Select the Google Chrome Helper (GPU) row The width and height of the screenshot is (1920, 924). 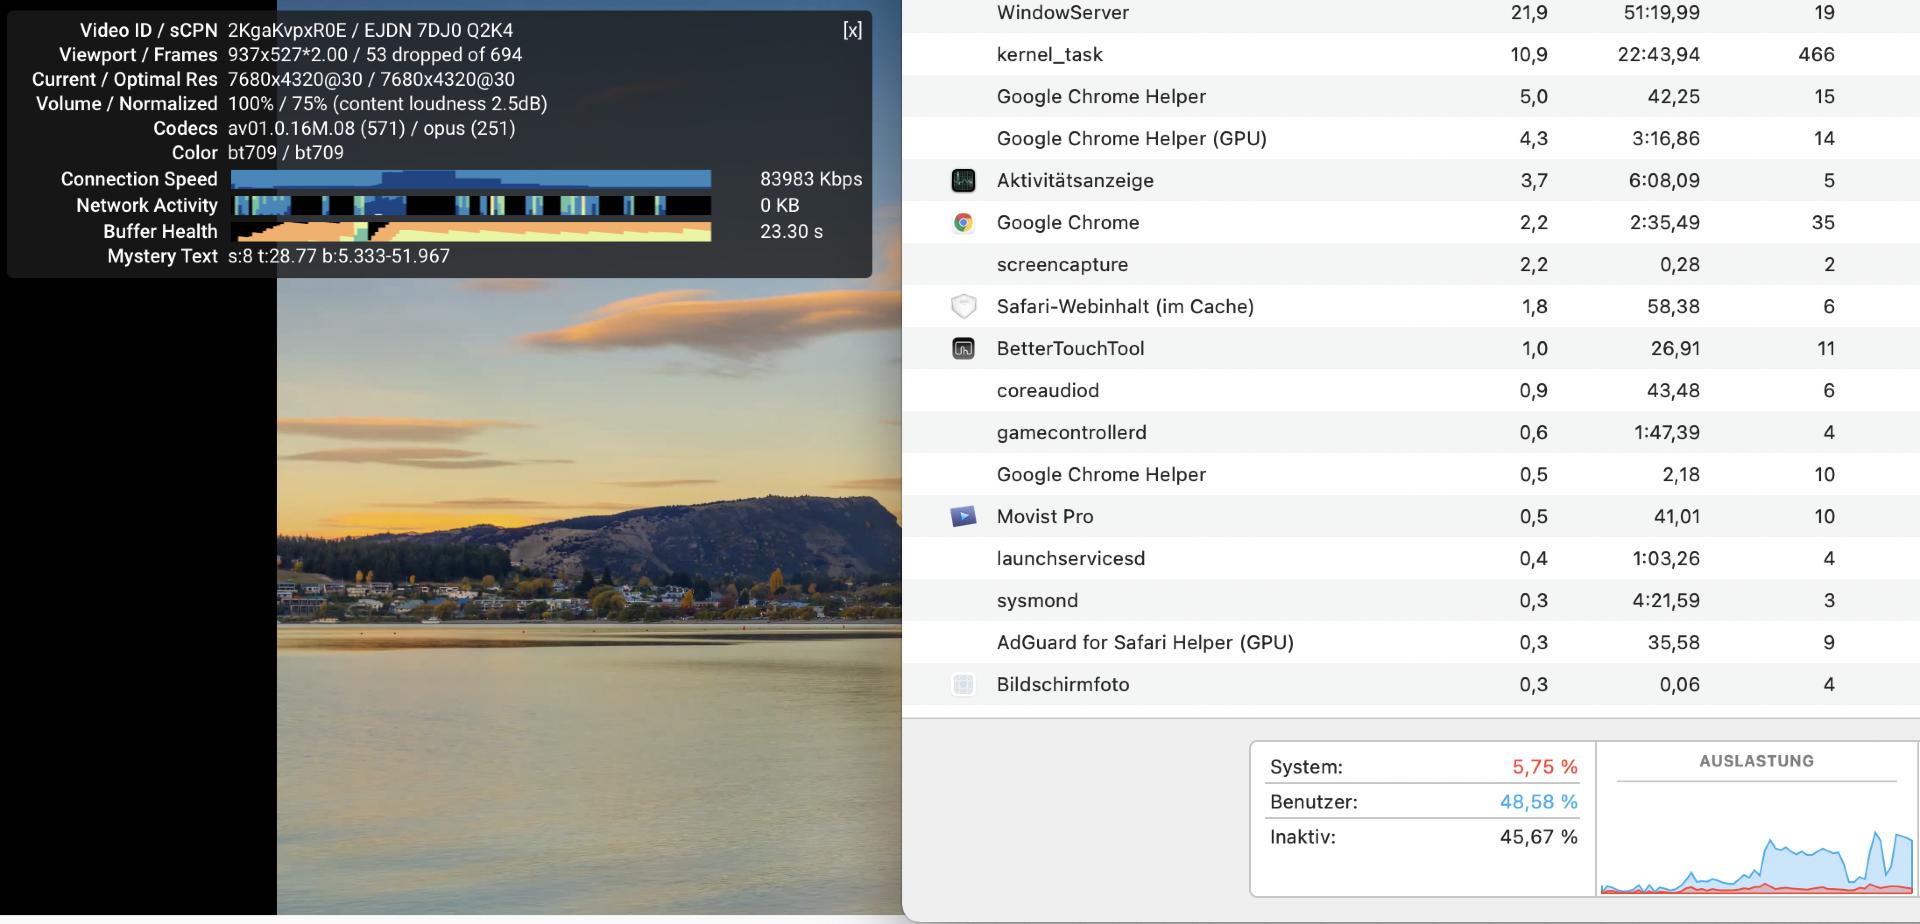[x=1131, y=139]
